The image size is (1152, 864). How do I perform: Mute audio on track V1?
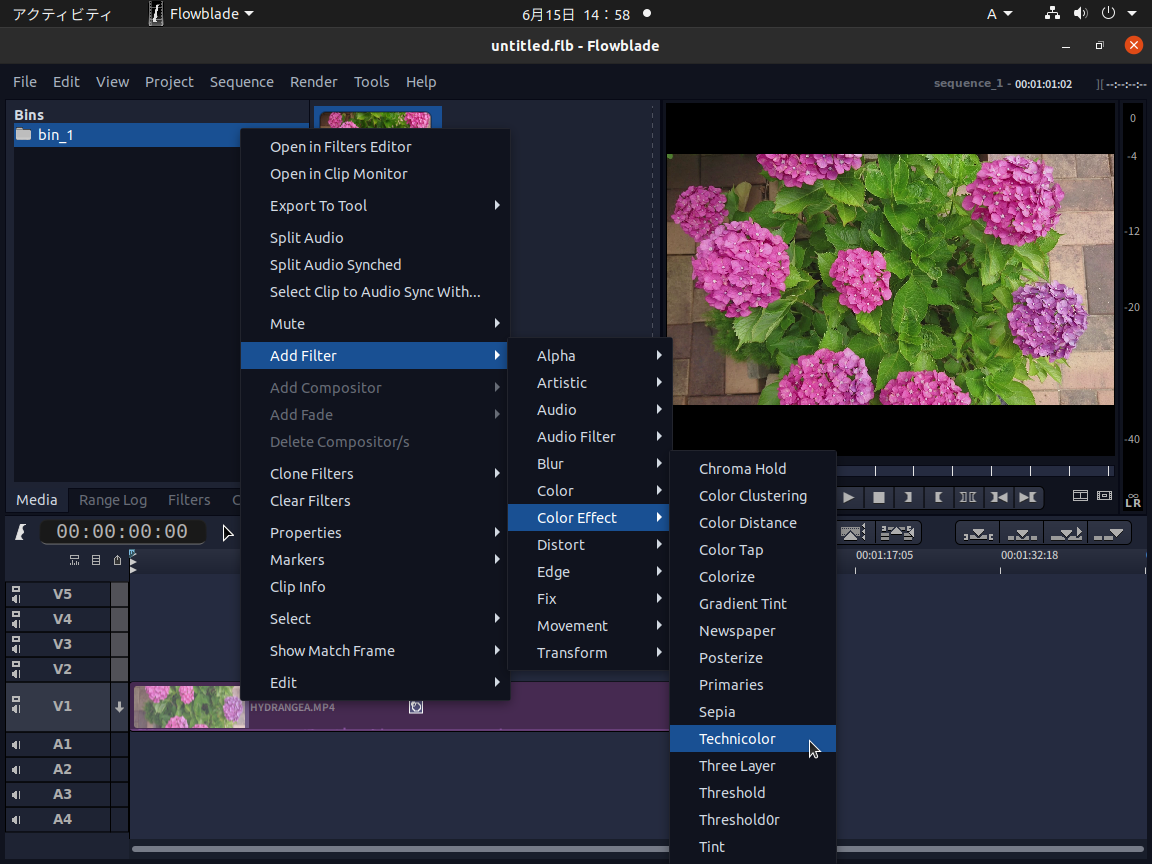15,708
